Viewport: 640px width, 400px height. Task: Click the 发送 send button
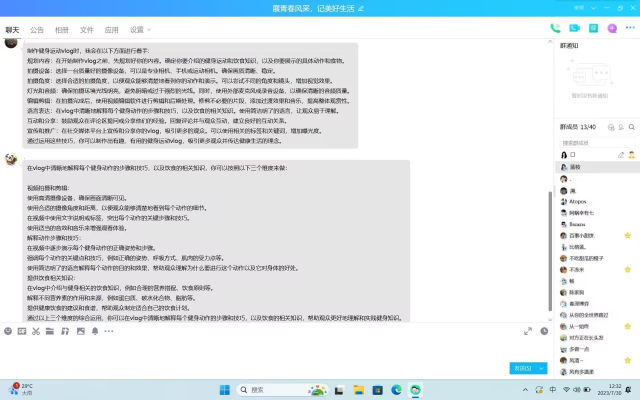pos(521,368)
